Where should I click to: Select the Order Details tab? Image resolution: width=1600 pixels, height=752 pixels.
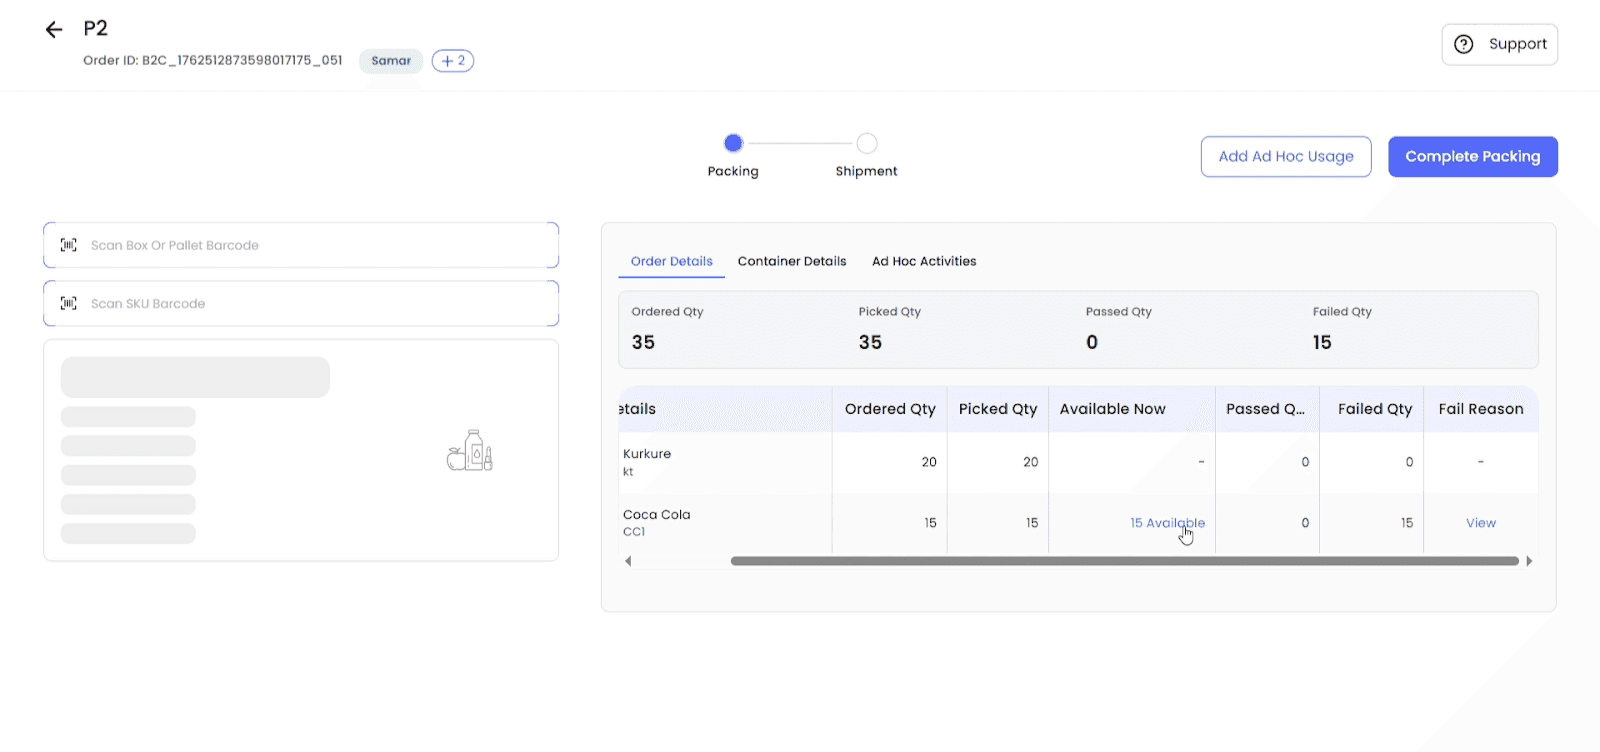point(671,261)
